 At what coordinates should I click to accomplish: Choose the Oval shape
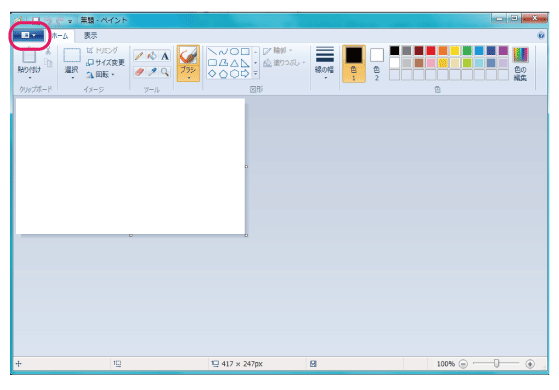click(x=234, y=52)
